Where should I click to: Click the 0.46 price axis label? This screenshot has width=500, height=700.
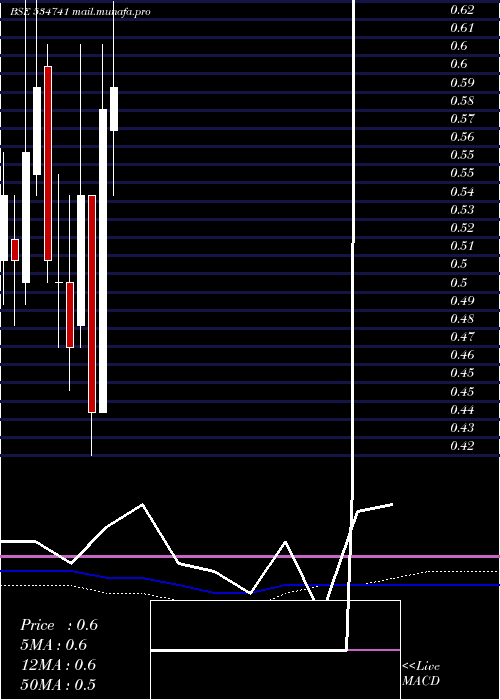pos(462,355)
